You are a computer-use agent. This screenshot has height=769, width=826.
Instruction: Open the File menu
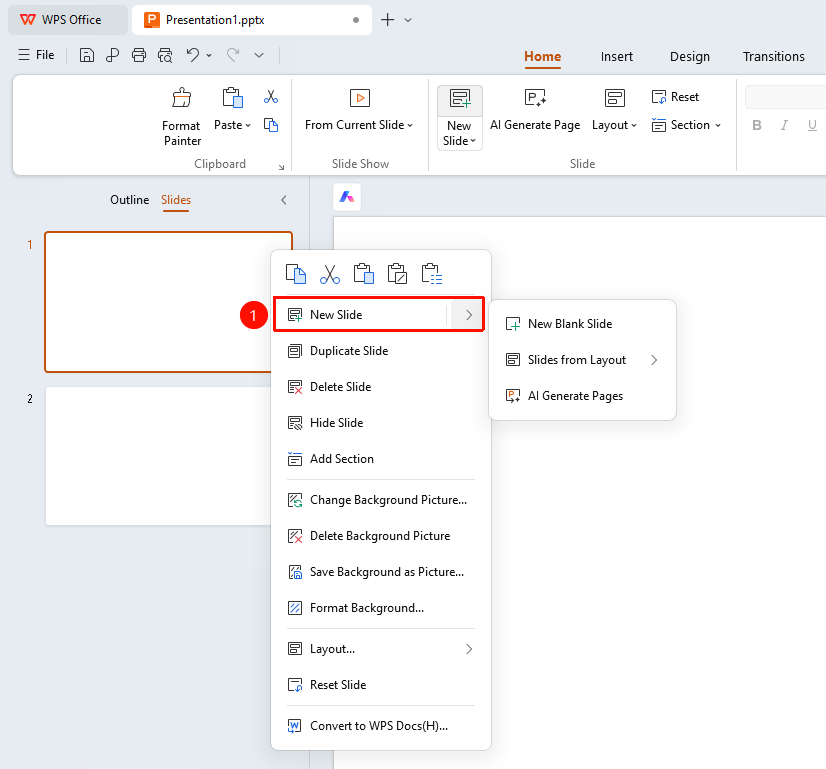click(x=36, y=55)
